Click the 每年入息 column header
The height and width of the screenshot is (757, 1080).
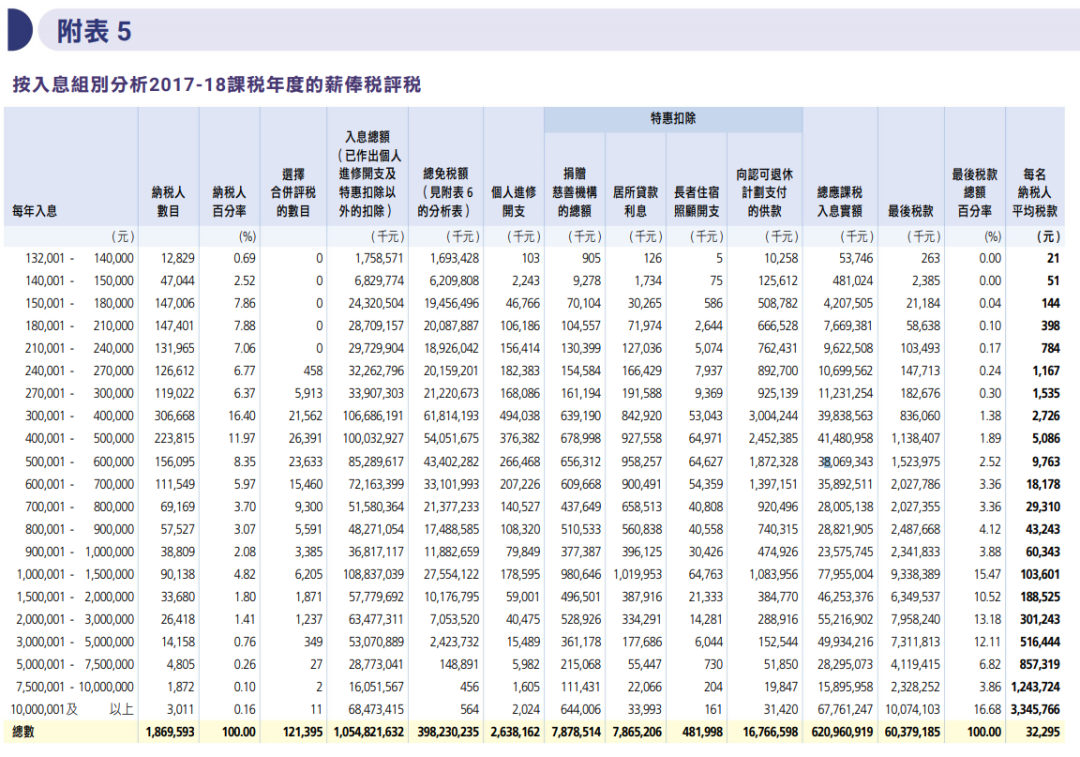tap(35, 212)
